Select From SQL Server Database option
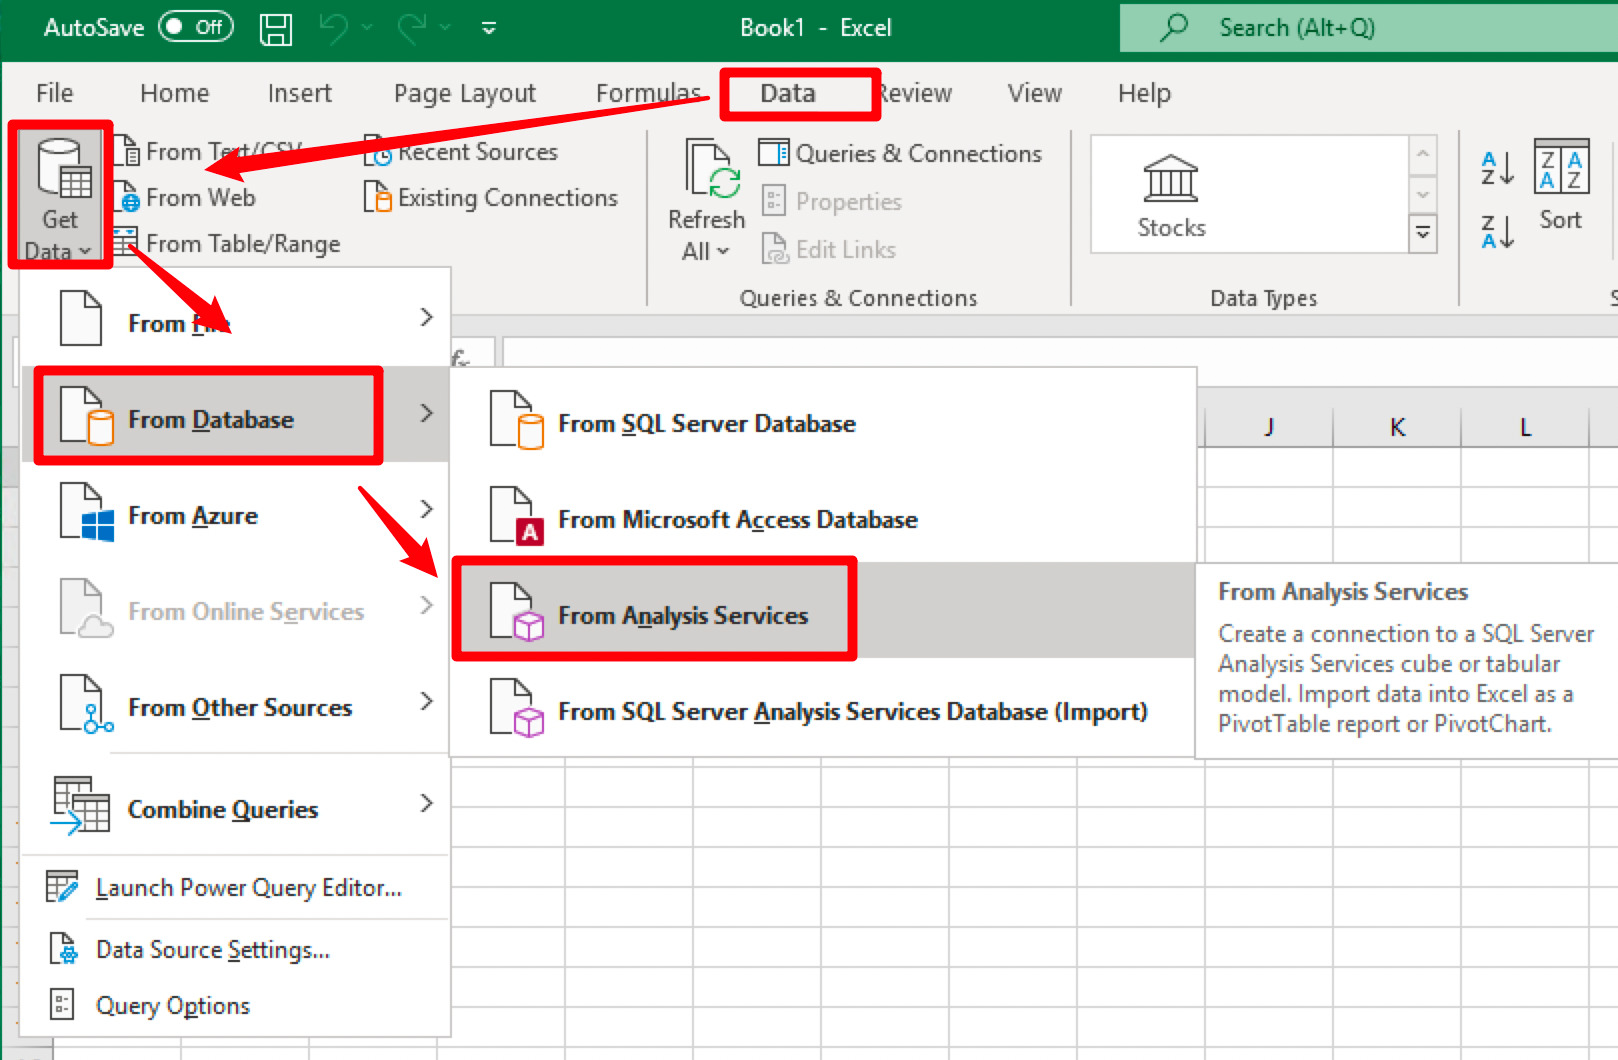Screen dimensions: 1618x1060 706,423
